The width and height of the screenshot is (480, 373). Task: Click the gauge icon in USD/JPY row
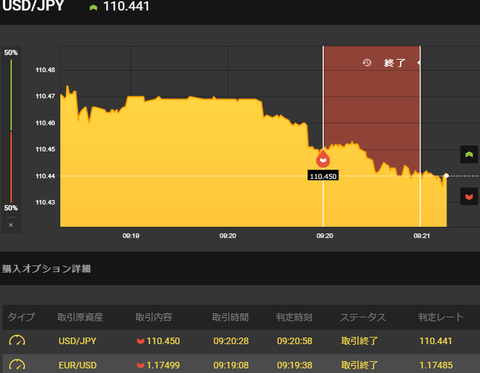coord(17,341)
